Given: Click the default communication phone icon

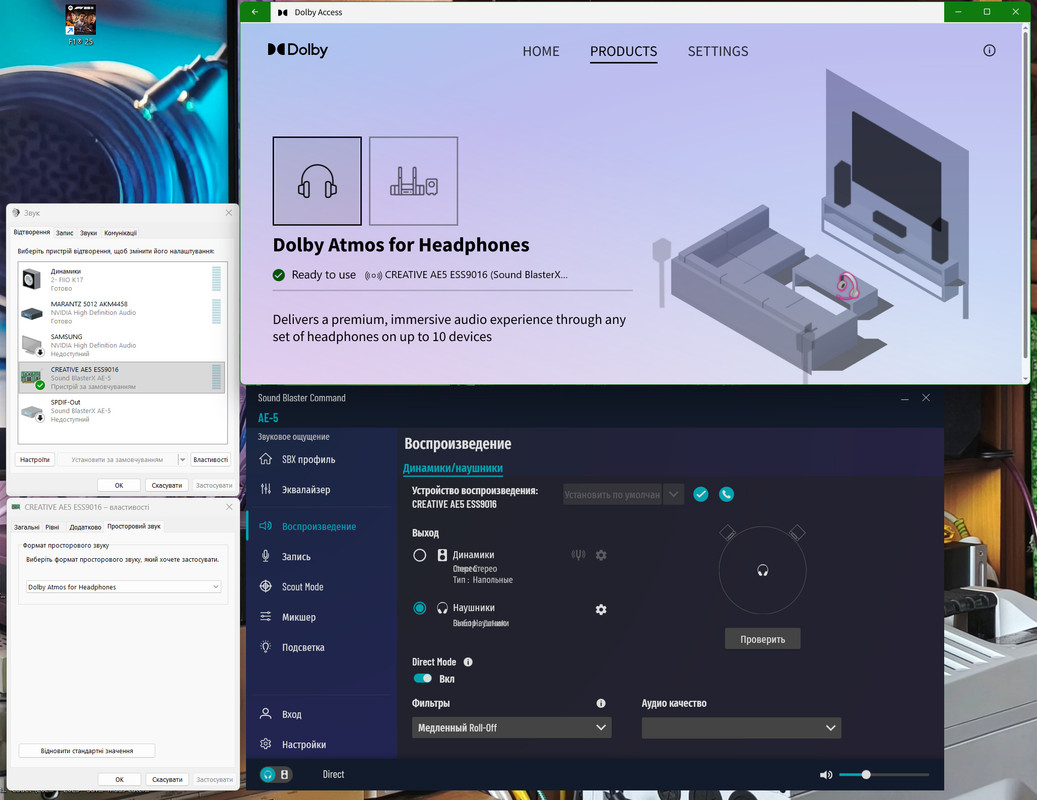Looking at the screenshot, I should pos(726,494).
